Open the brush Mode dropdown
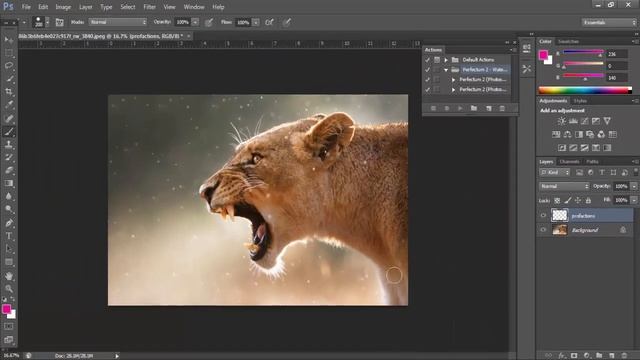Image resolution: width=640 pixels, height=360 pixels. point(118,22)
